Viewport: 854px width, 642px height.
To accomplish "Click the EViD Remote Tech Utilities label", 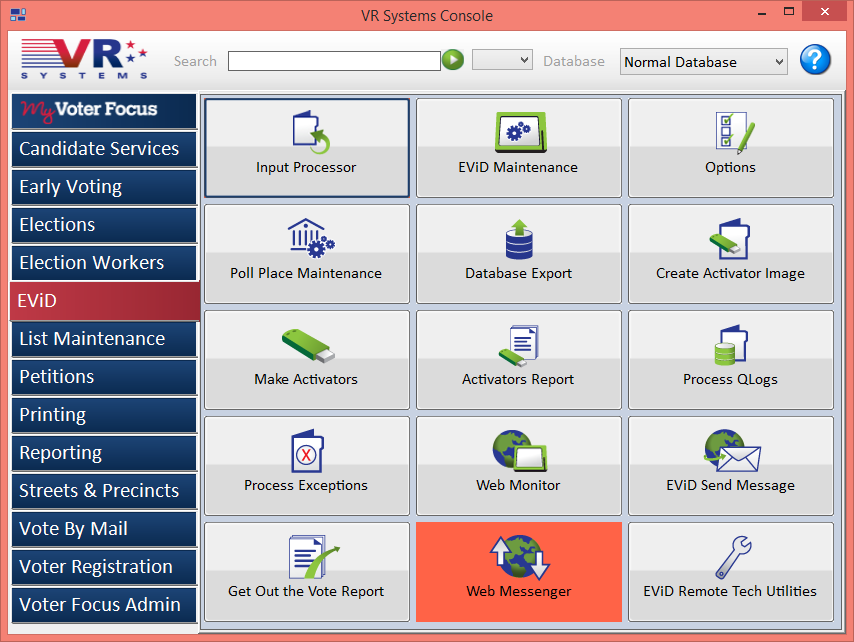I will pos(730,591).
